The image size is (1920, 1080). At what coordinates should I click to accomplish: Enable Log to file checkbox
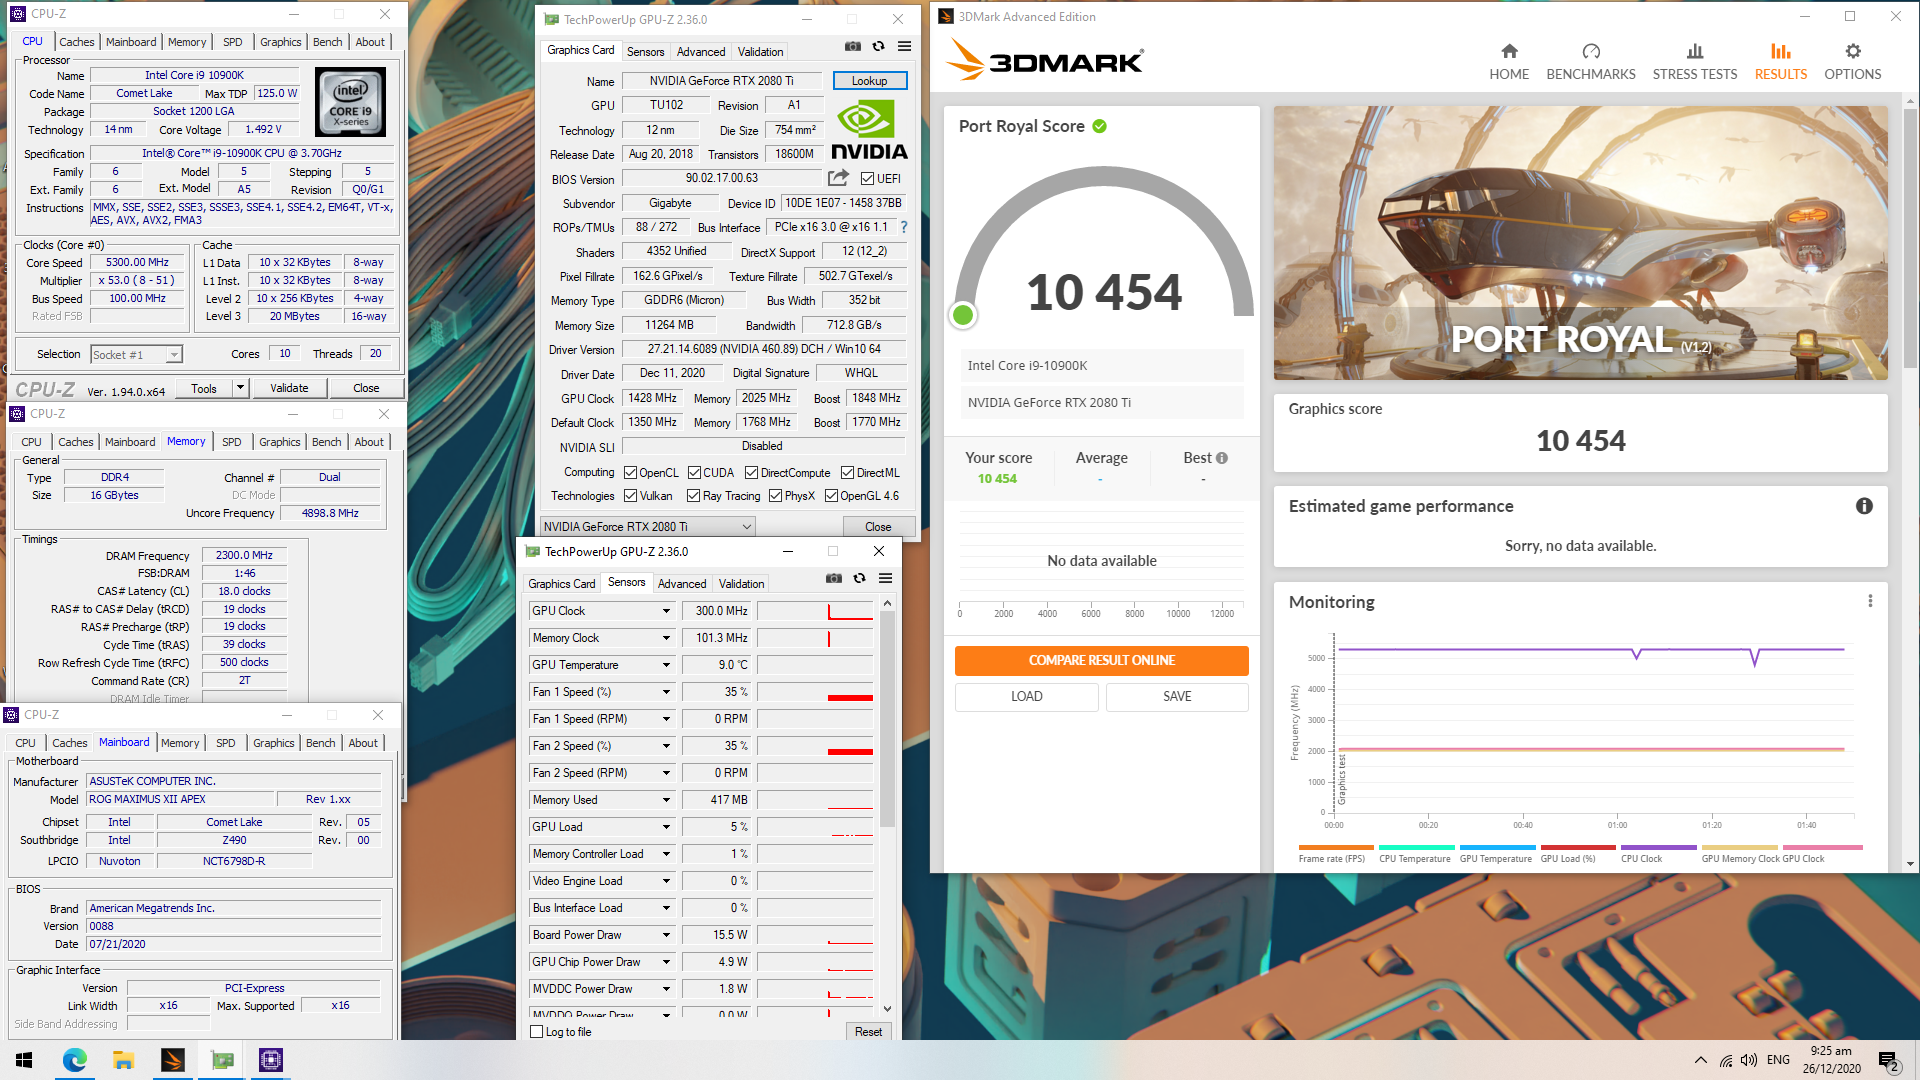(x=537, y=1032)
